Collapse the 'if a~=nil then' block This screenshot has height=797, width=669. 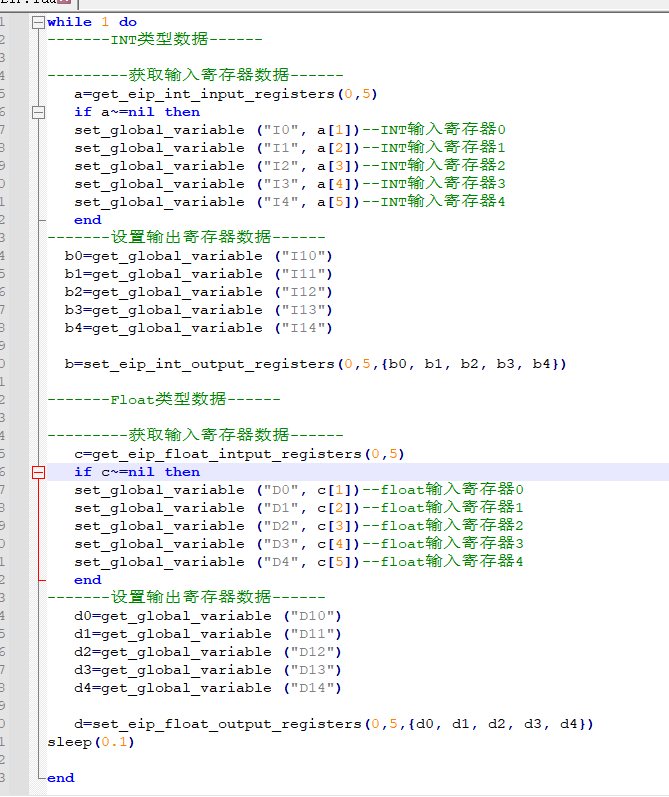pyautogui.click(x=38, y=112)
